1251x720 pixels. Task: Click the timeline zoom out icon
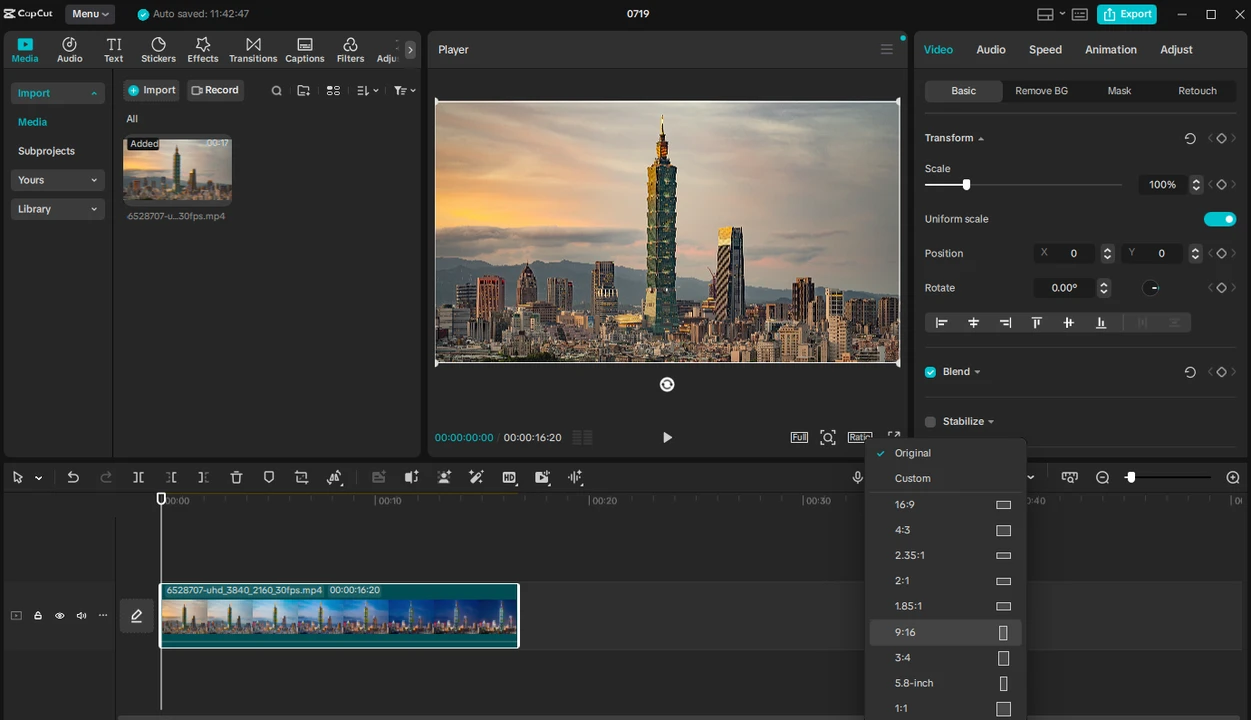pos(1103,478)
